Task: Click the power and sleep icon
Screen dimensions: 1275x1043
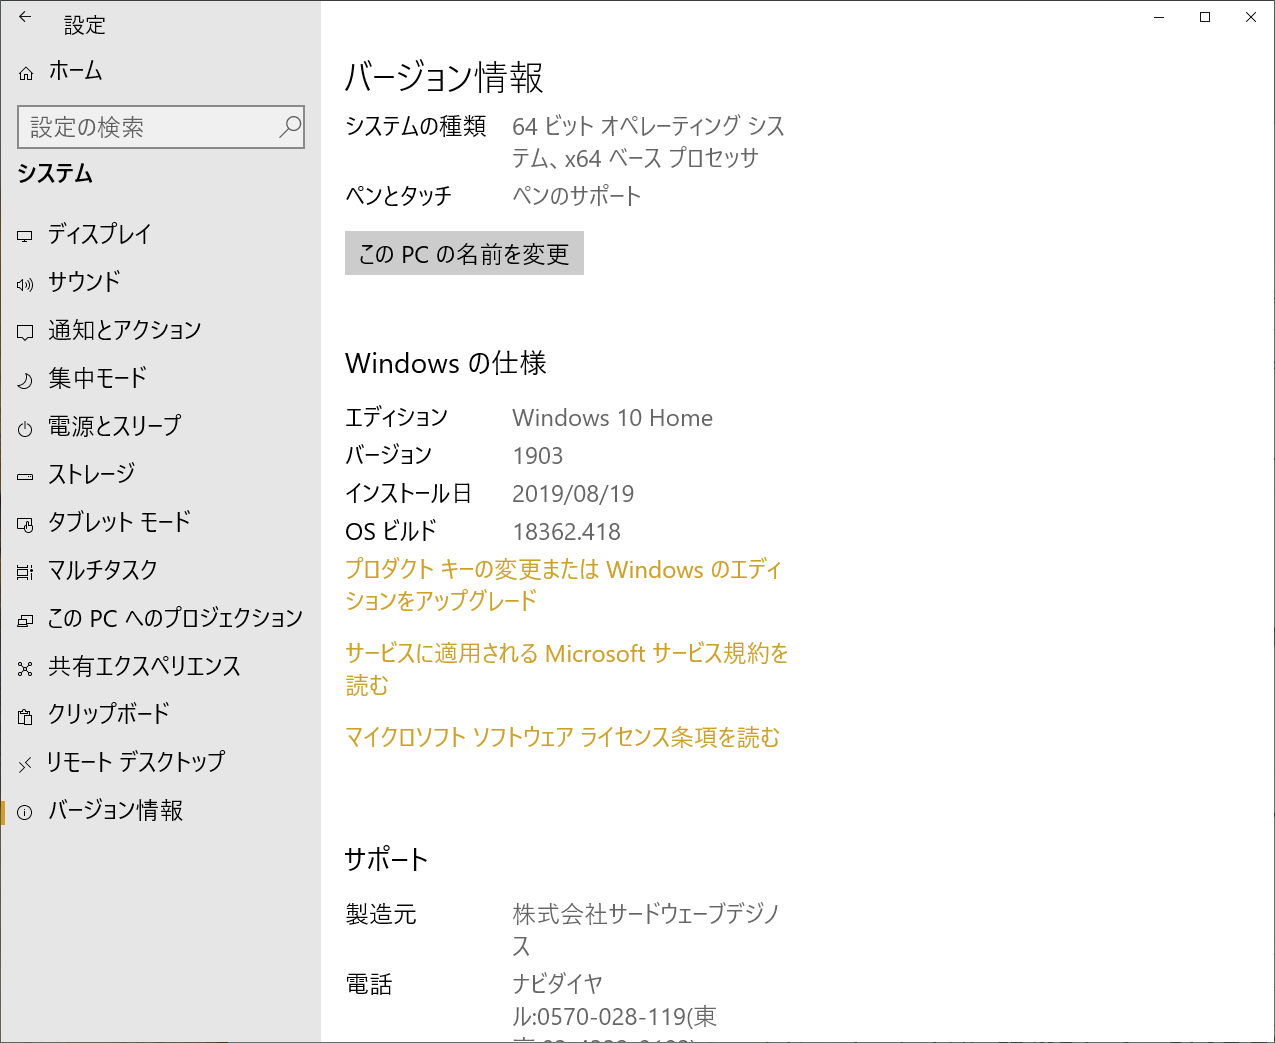Action: (25, 428)
